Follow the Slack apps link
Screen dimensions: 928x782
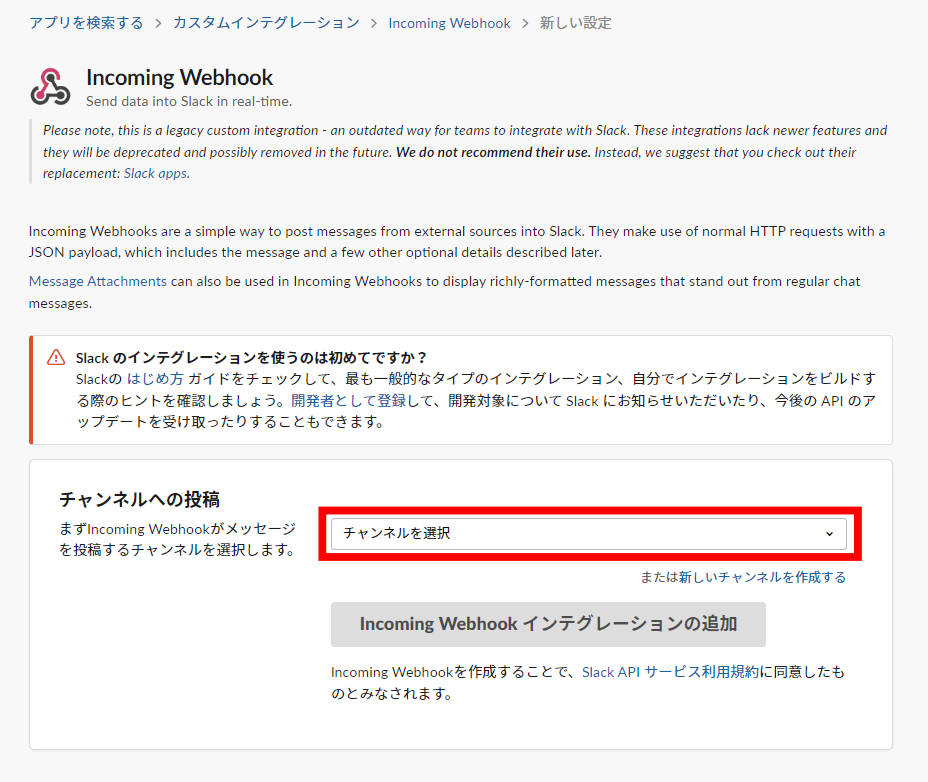[156, 173]
